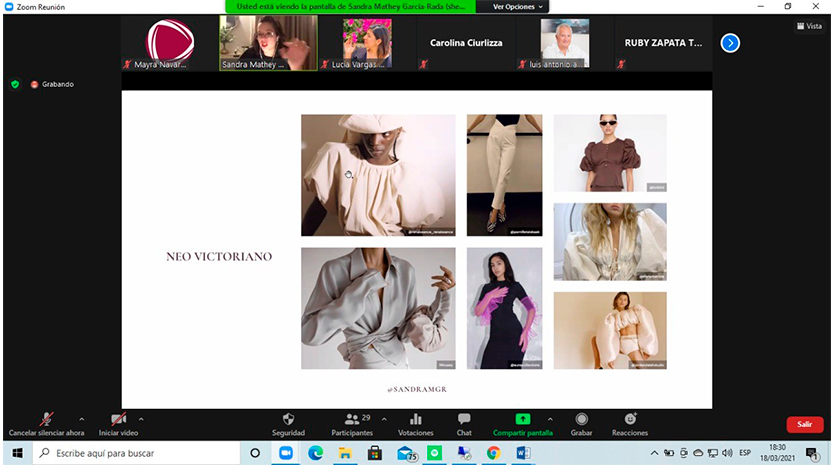This screenshot has width=835, height=465.
Task: Expand audio options arrow beside microphone
Action: pos(82,418)
